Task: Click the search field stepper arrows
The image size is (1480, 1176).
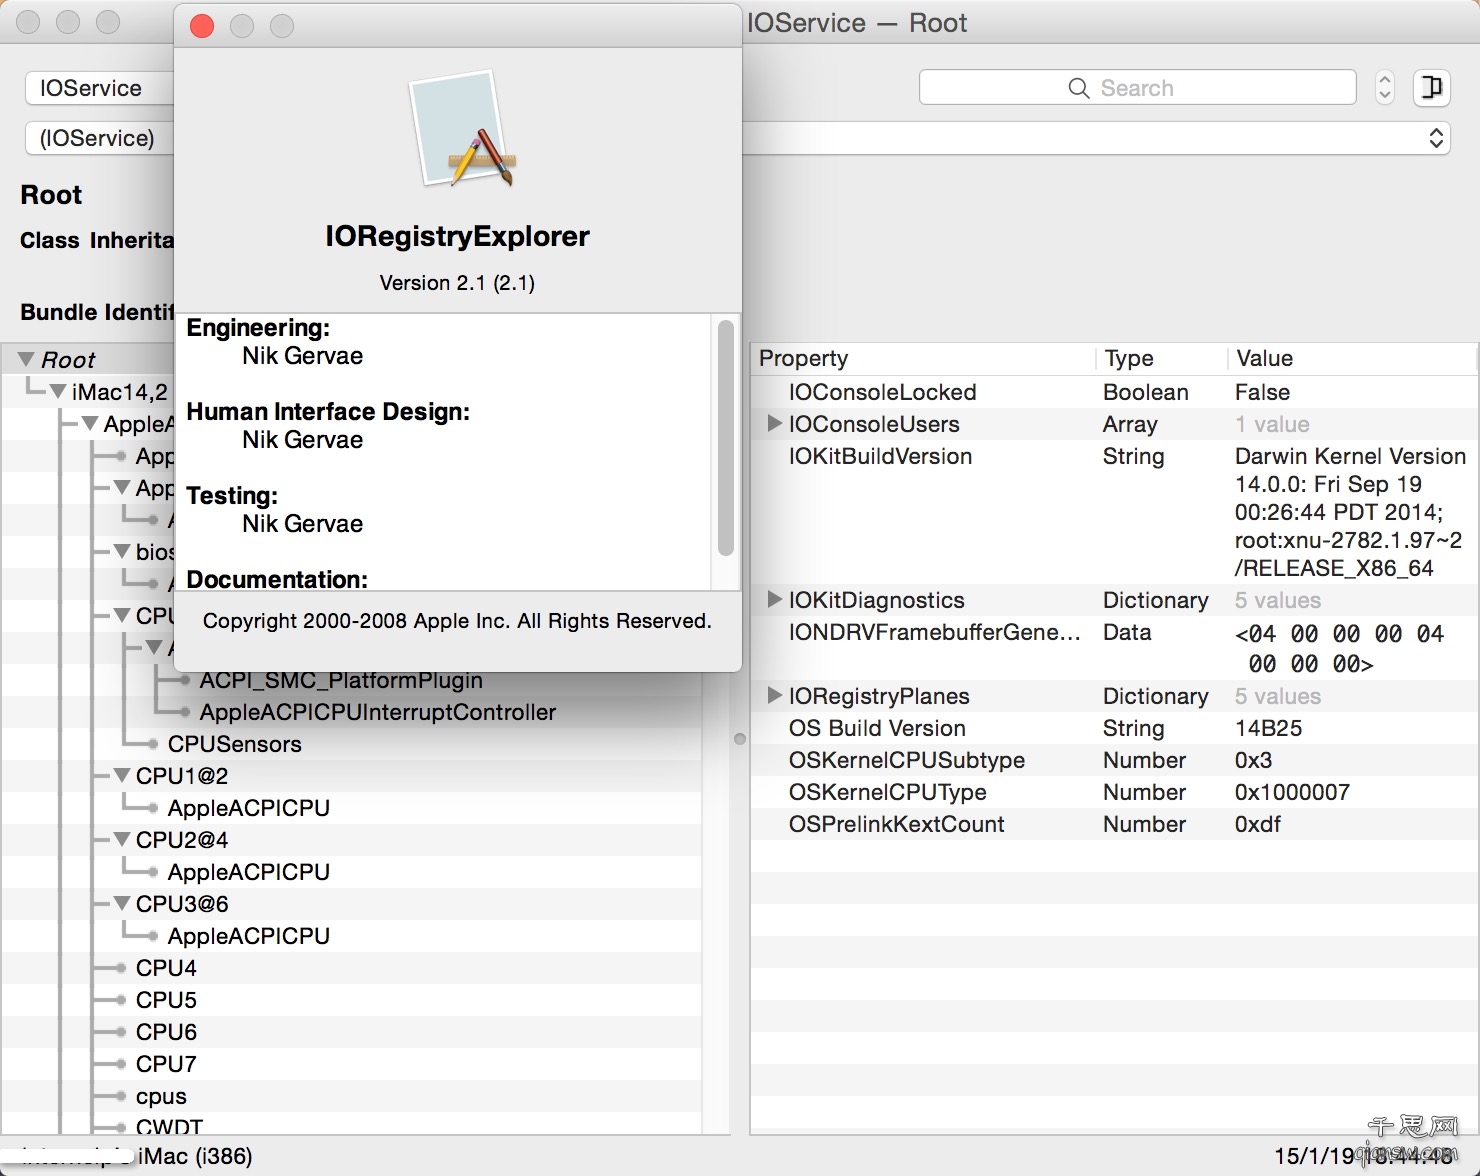Action: (x=1385, y=88)
